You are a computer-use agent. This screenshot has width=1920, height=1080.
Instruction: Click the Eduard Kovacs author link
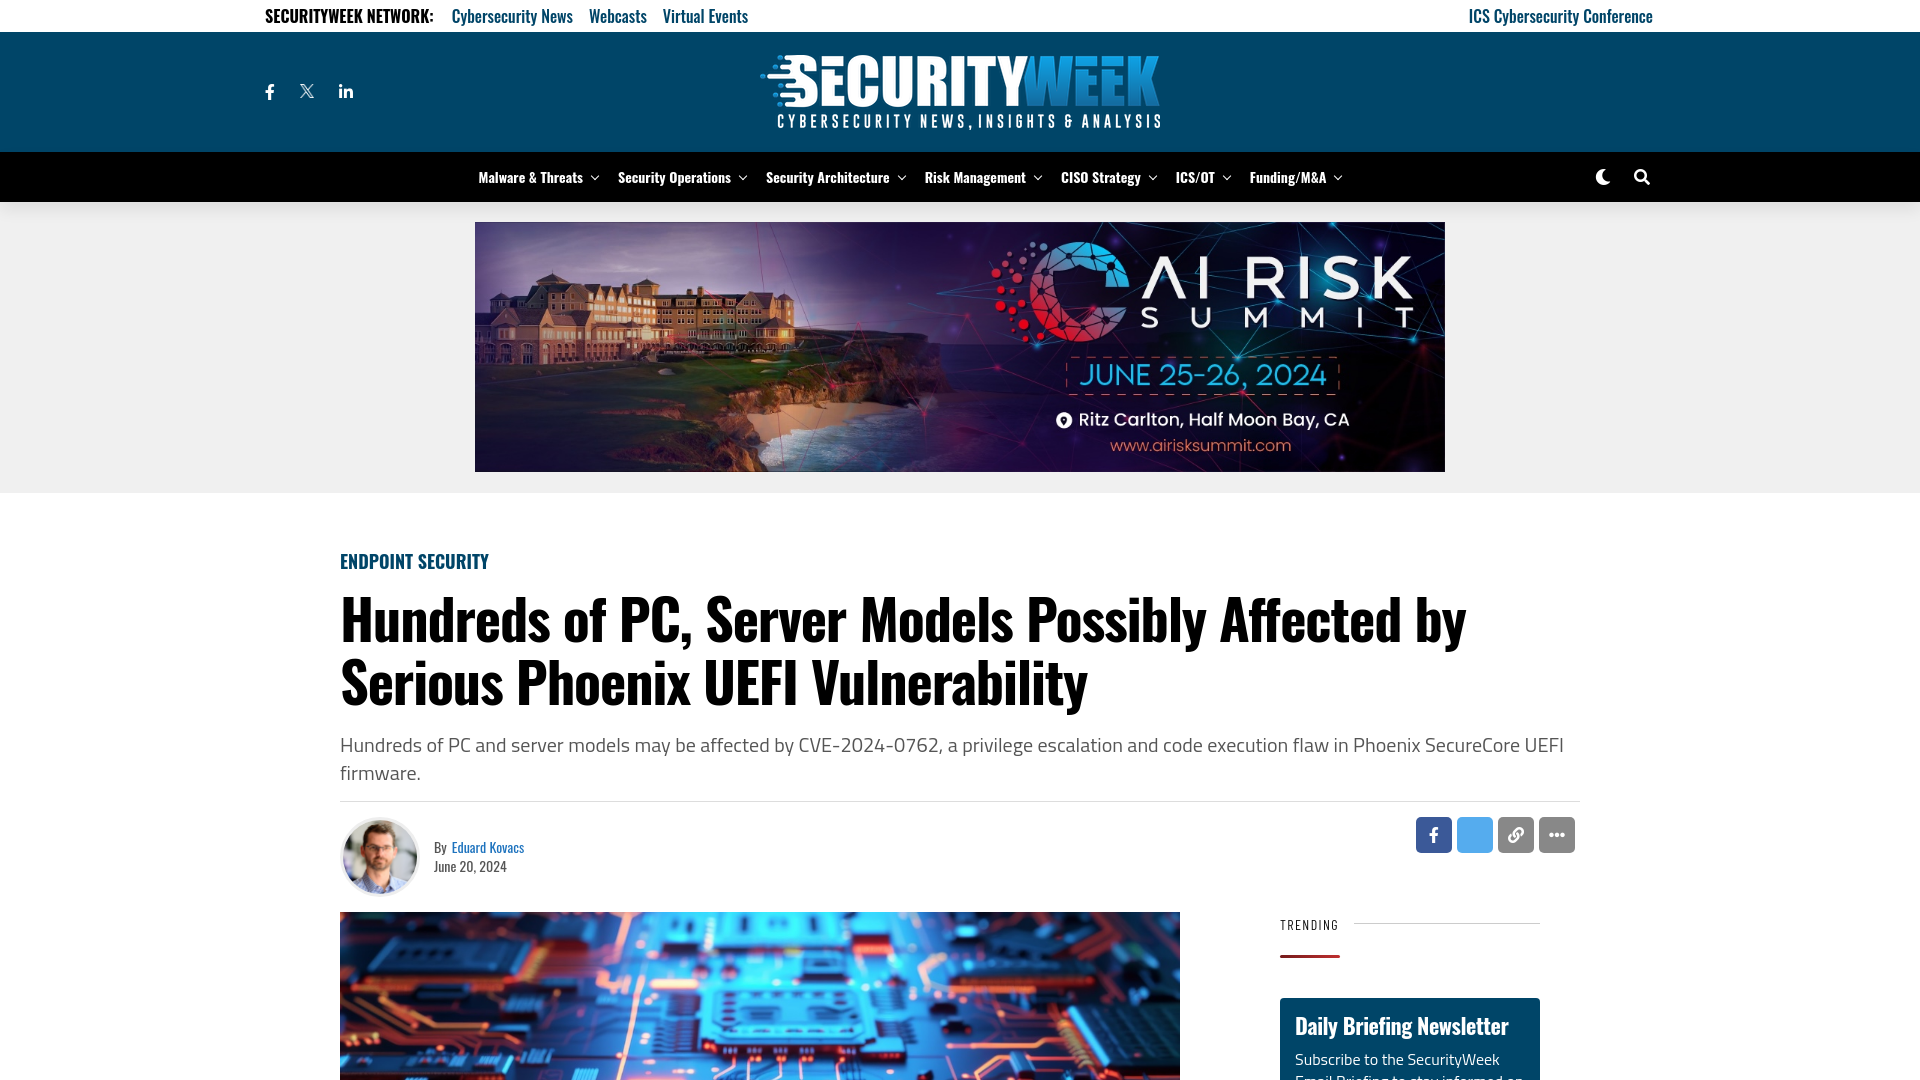488,847
